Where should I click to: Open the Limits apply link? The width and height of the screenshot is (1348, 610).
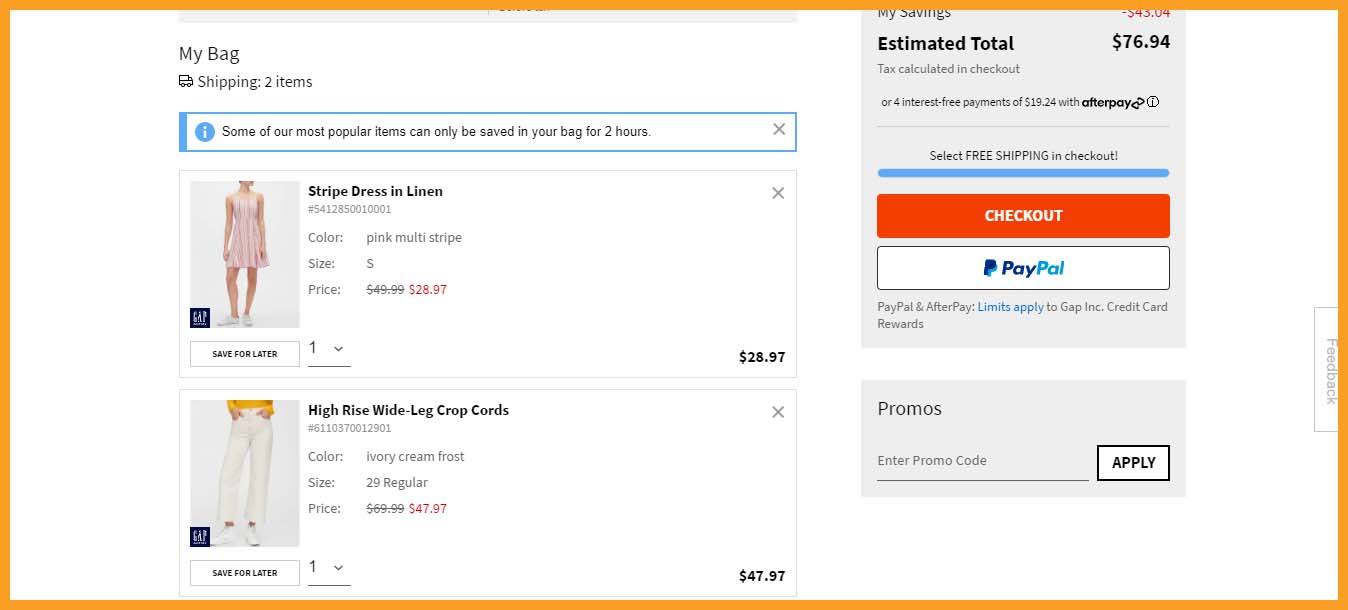point(1010,307)
